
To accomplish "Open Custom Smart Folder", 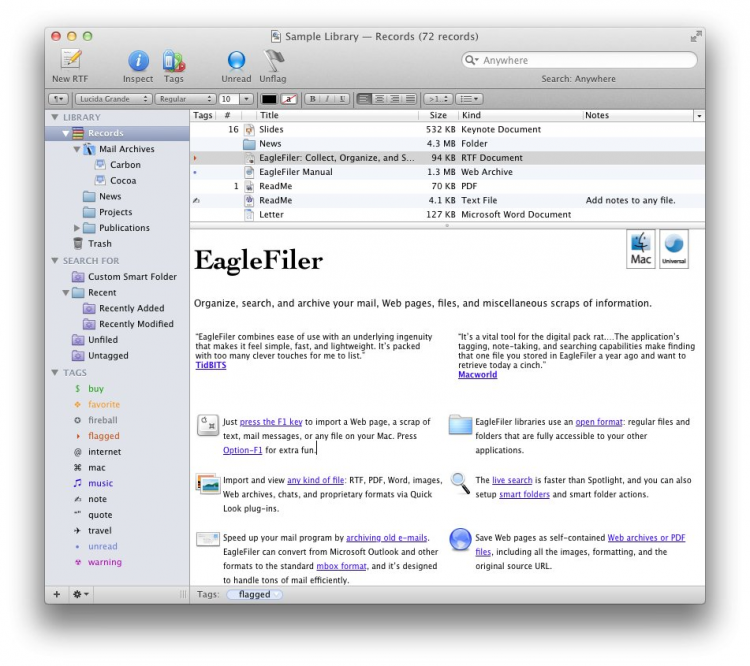I will pos(132,277).
